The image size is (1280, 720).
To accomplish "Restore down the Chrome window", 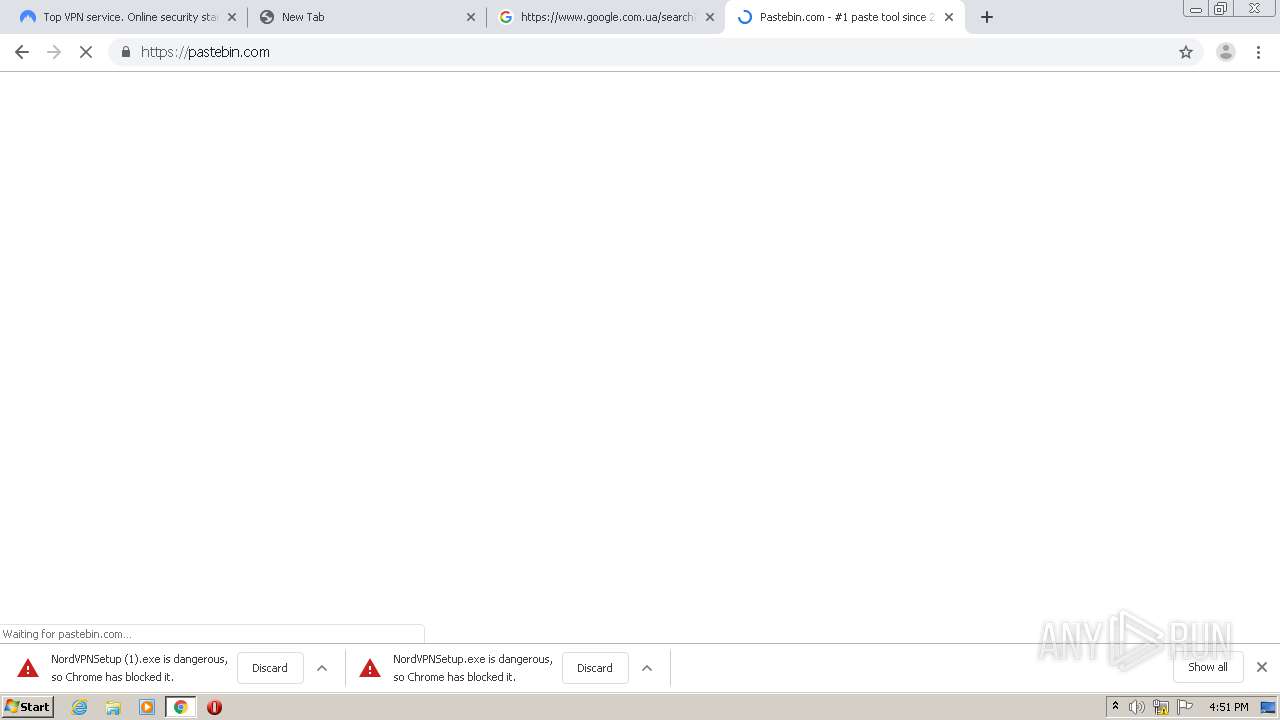I will (x=1221, y=8).
